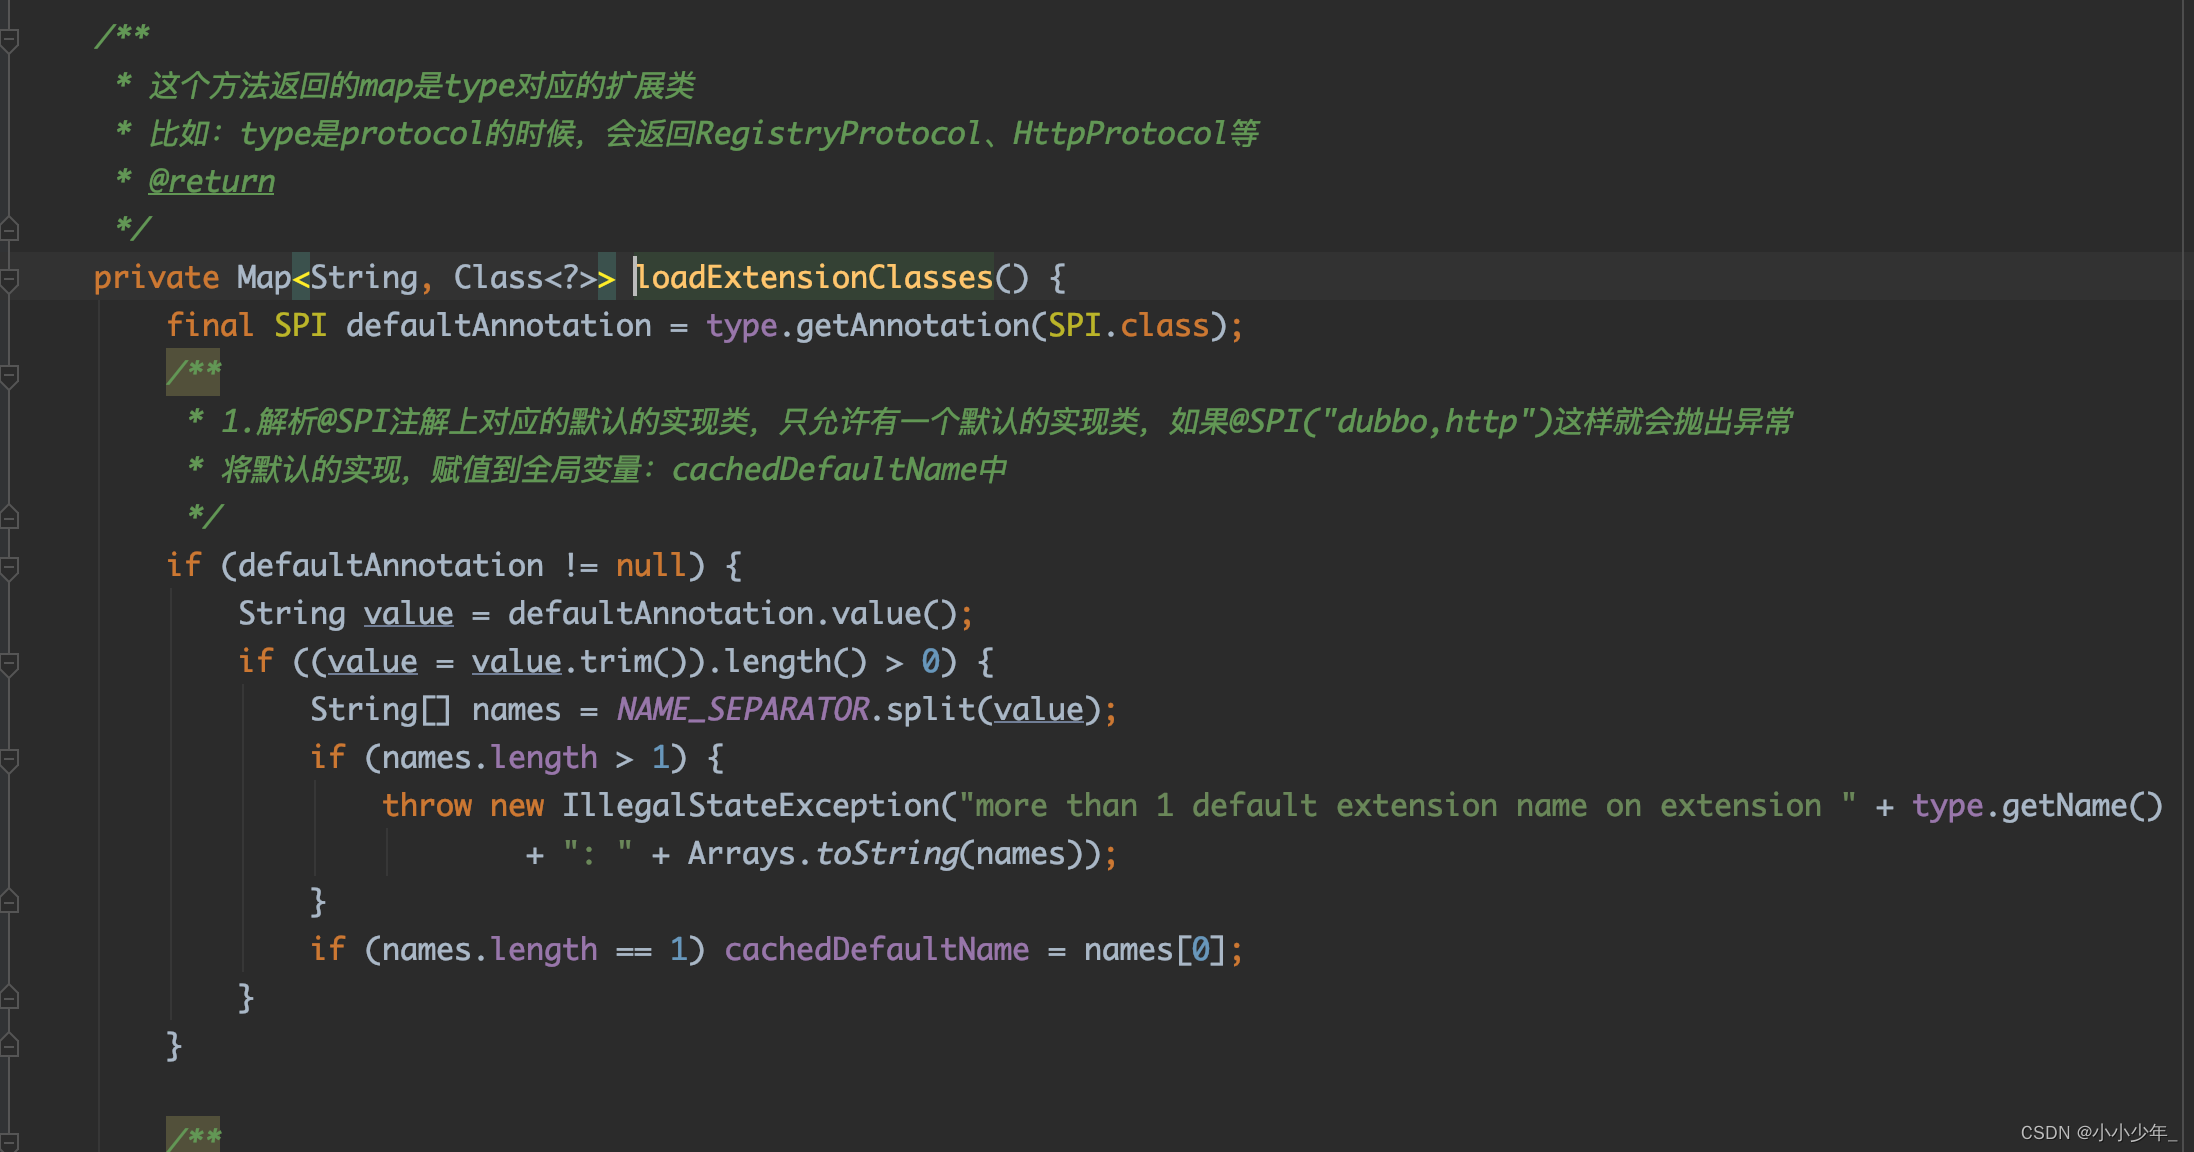
Task: Click fold end marker beside brace after throw statement
Action: (10, 901)
